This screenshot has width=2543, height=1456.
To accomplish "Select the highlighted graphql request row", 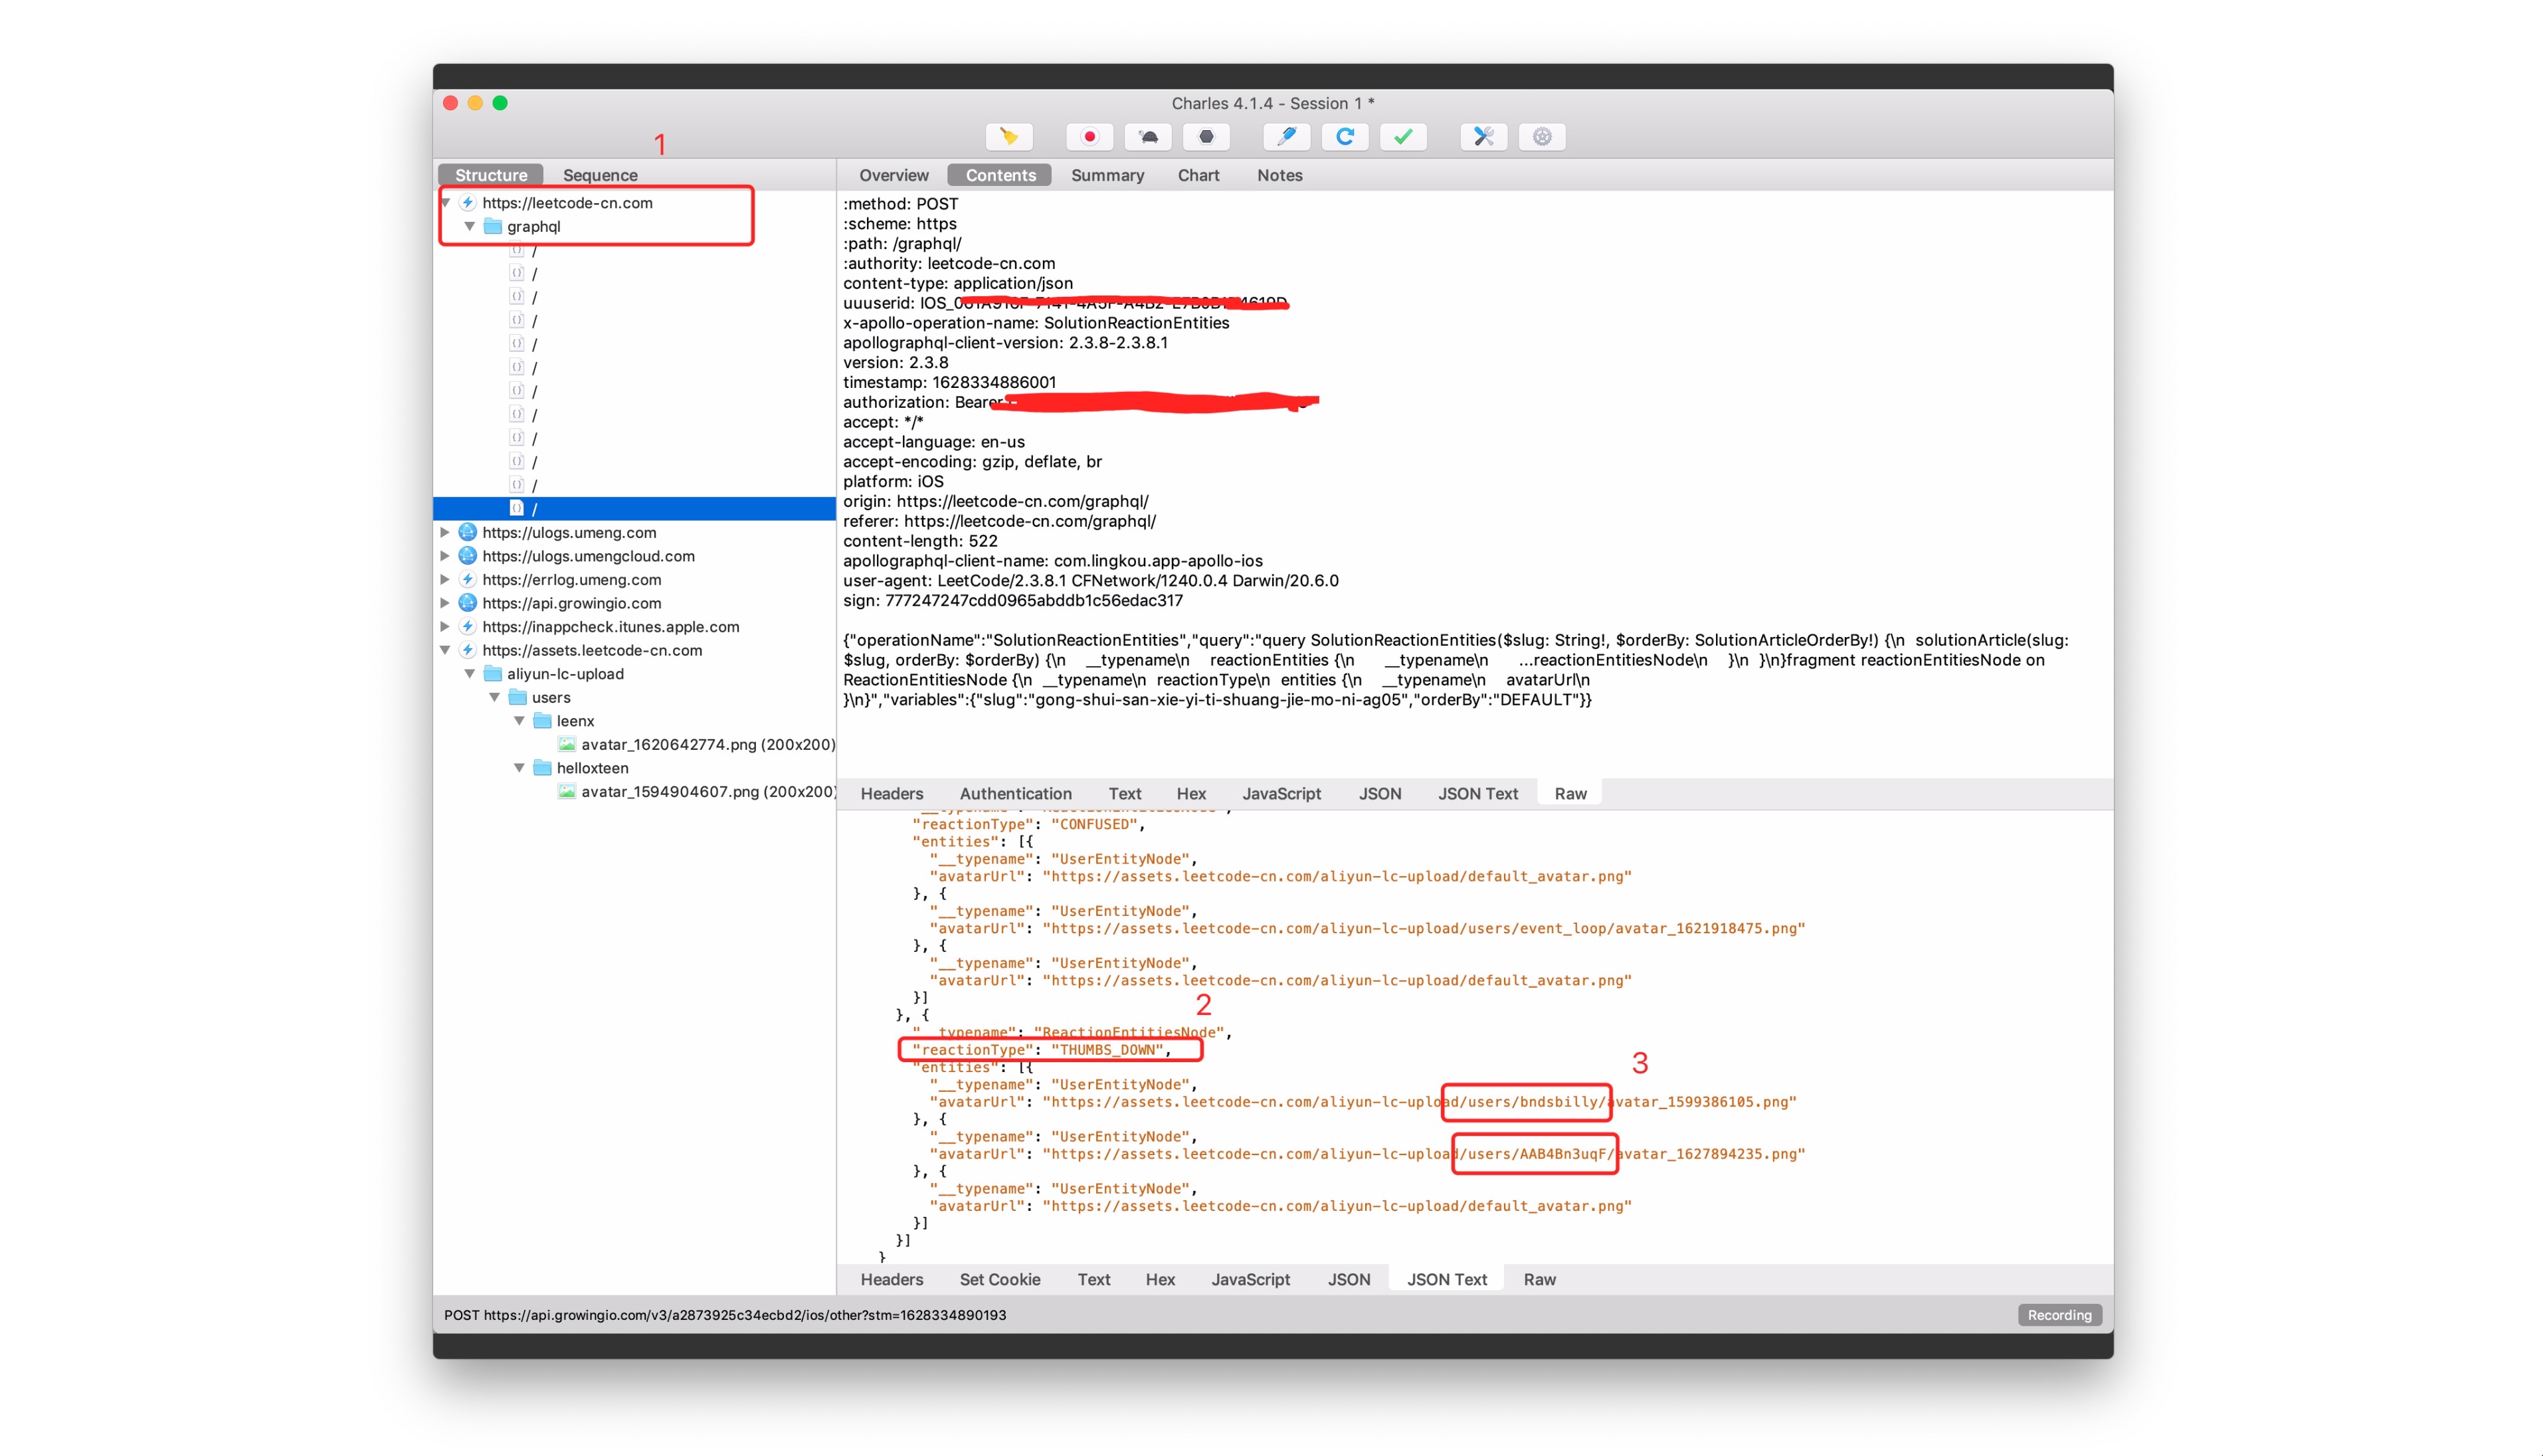I will 634,509.
